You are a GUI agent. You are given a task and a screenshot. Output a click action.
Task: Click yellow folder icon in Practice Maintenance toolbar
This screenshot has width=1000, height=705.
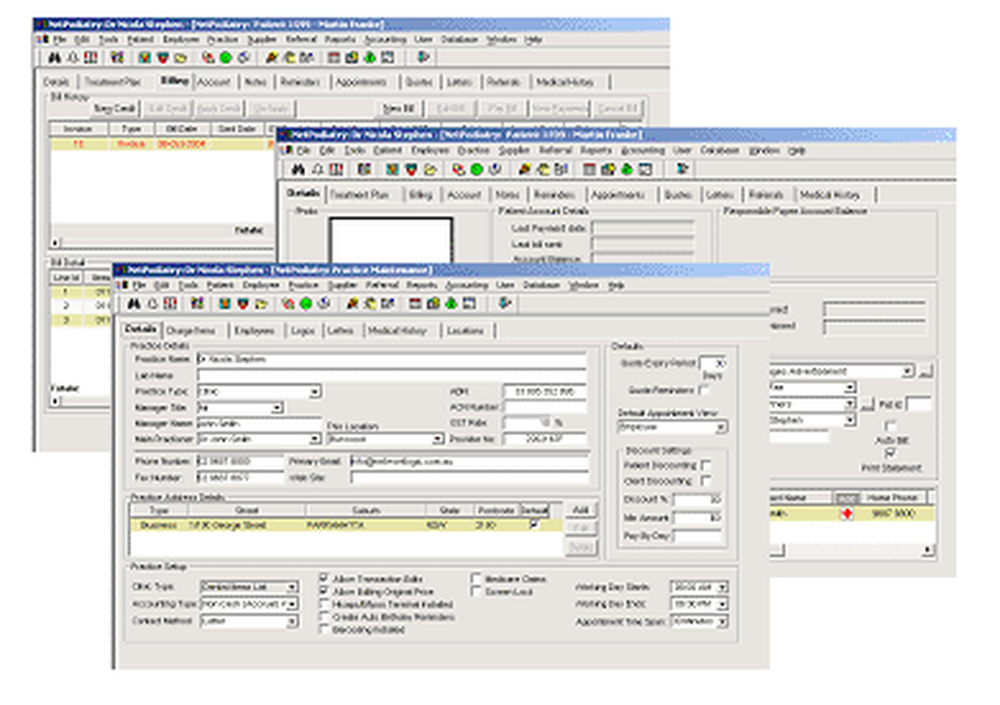tap(260, 304)
